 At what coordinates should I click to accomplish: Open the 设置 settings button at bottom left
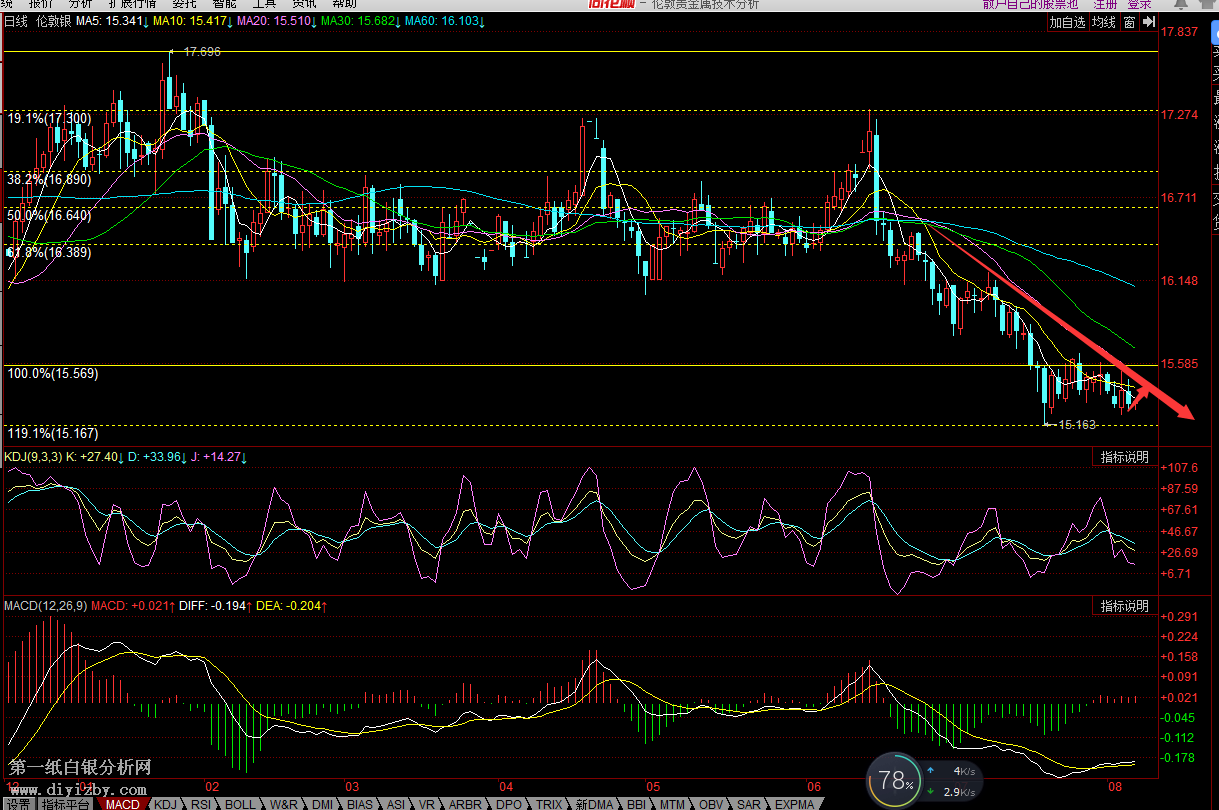[18, 804]
